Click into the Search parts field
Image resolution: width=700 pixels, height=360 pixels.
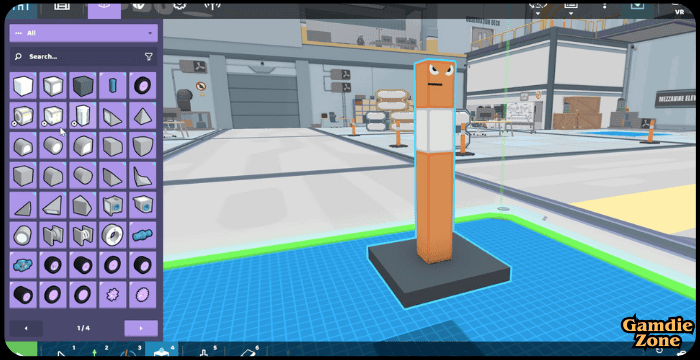83,57
